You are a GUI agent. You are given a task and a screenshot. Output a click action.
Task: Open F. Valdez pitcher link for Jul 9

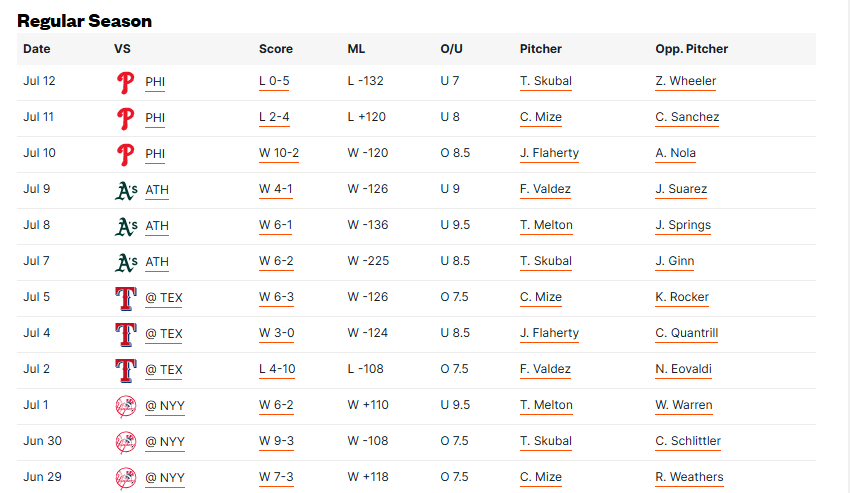545,189
